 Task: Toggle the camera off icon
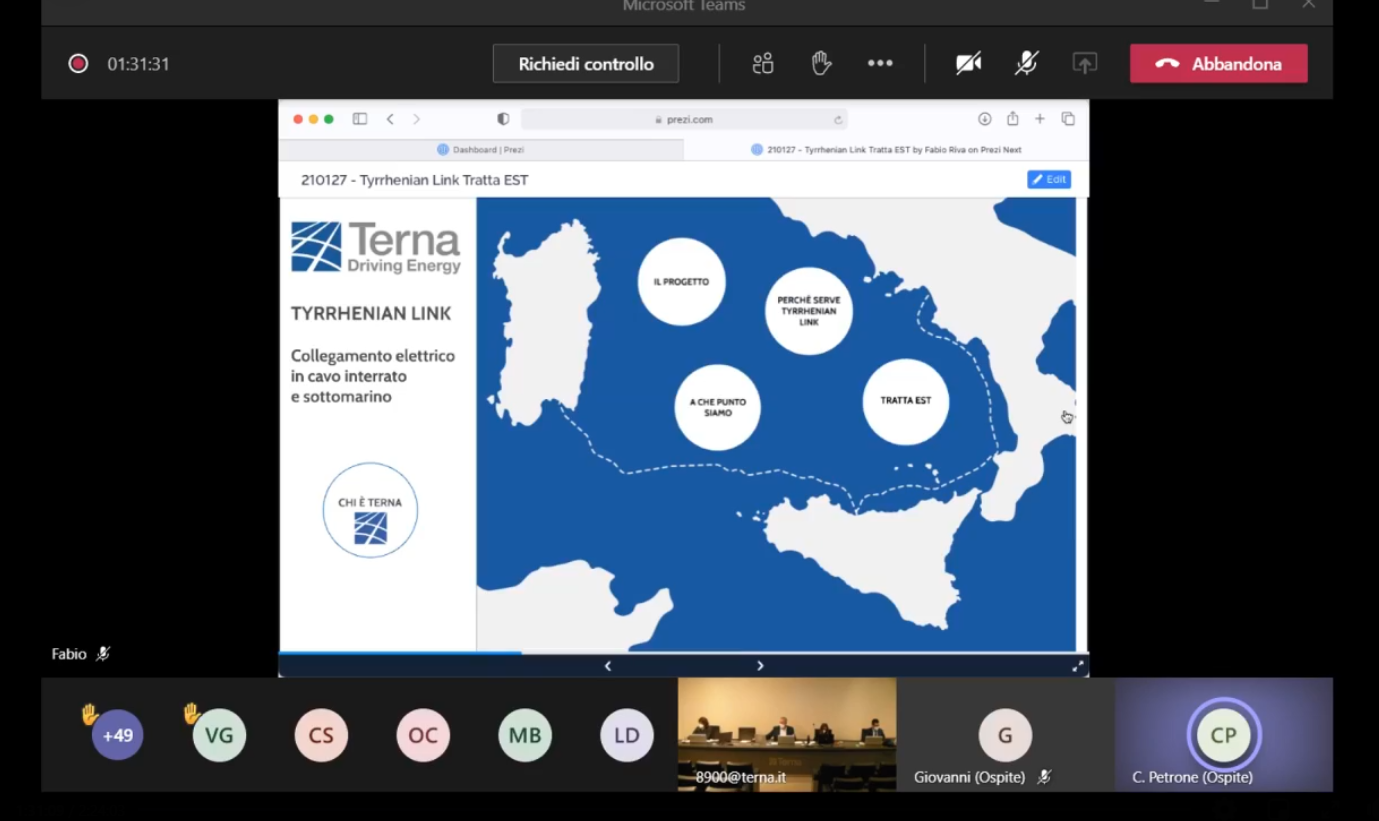pyautogui.click(x=968, y=64)
